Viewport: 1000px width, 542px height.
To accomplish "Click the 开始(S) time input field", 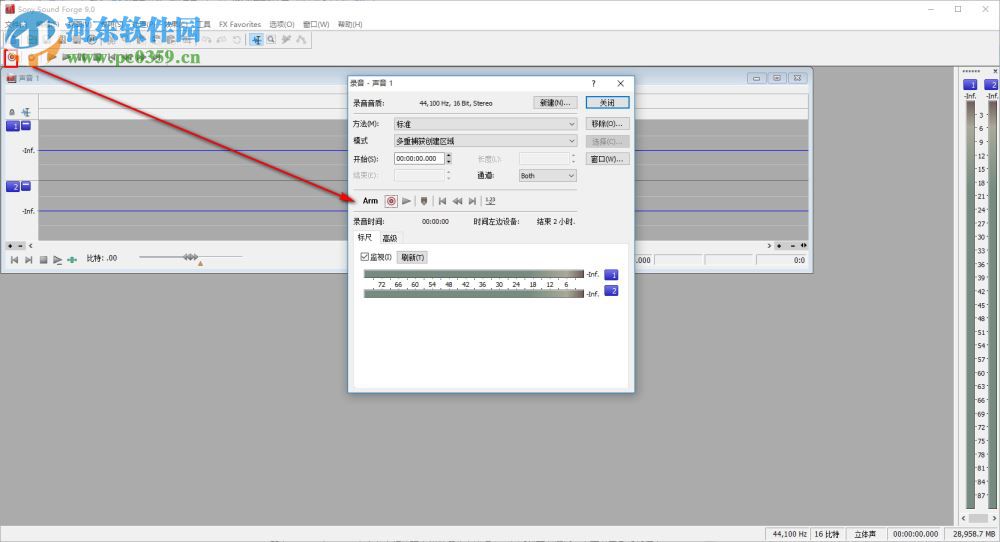I will (419, 159).
